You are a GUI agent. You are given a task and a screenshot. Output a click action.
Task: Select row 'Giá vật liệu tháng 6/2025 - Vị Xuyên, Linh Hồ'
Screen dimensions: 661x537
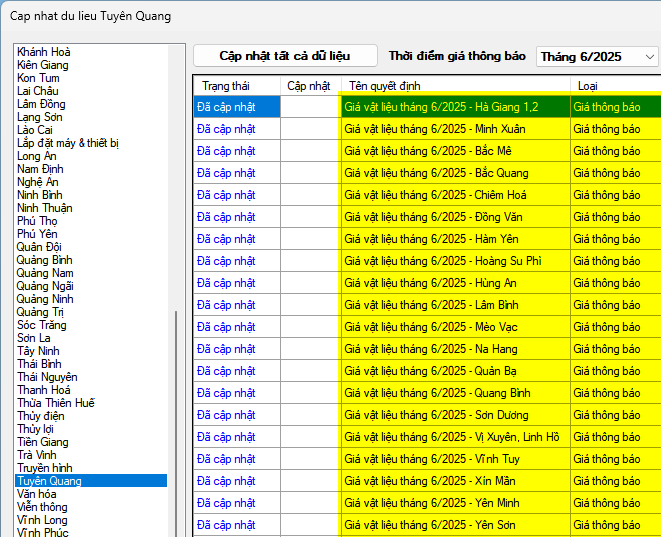(x=455, y=437)
